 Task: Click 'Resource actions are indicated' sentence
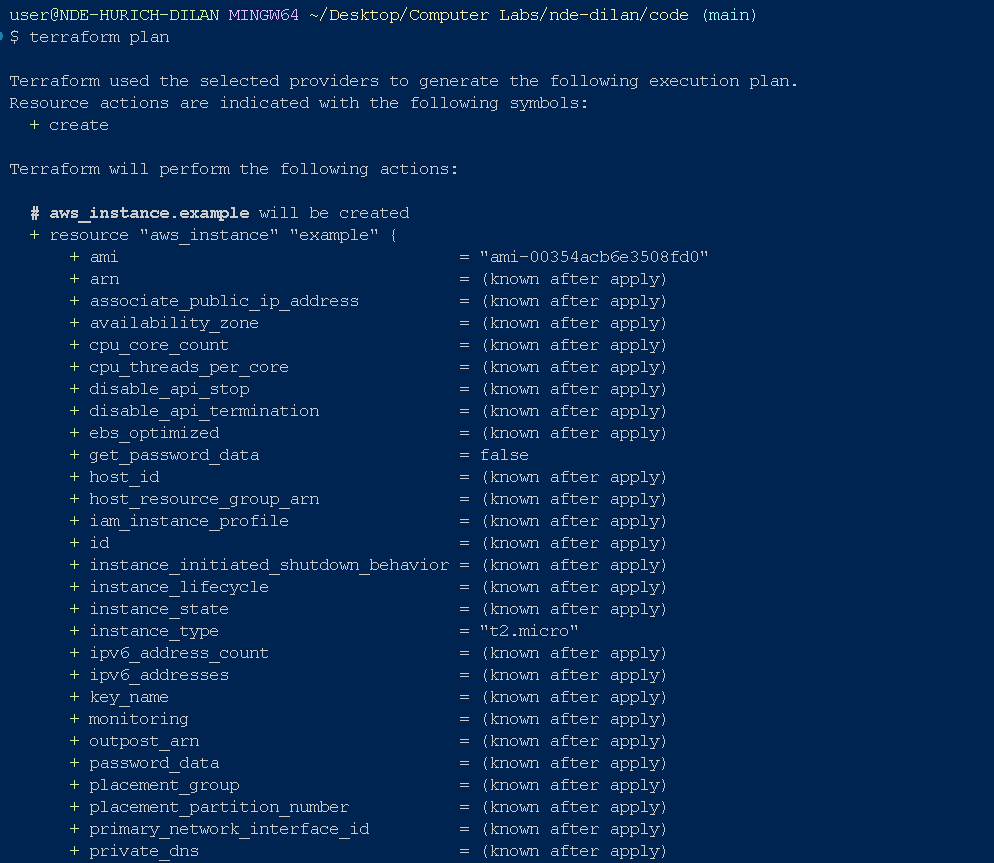299,103
